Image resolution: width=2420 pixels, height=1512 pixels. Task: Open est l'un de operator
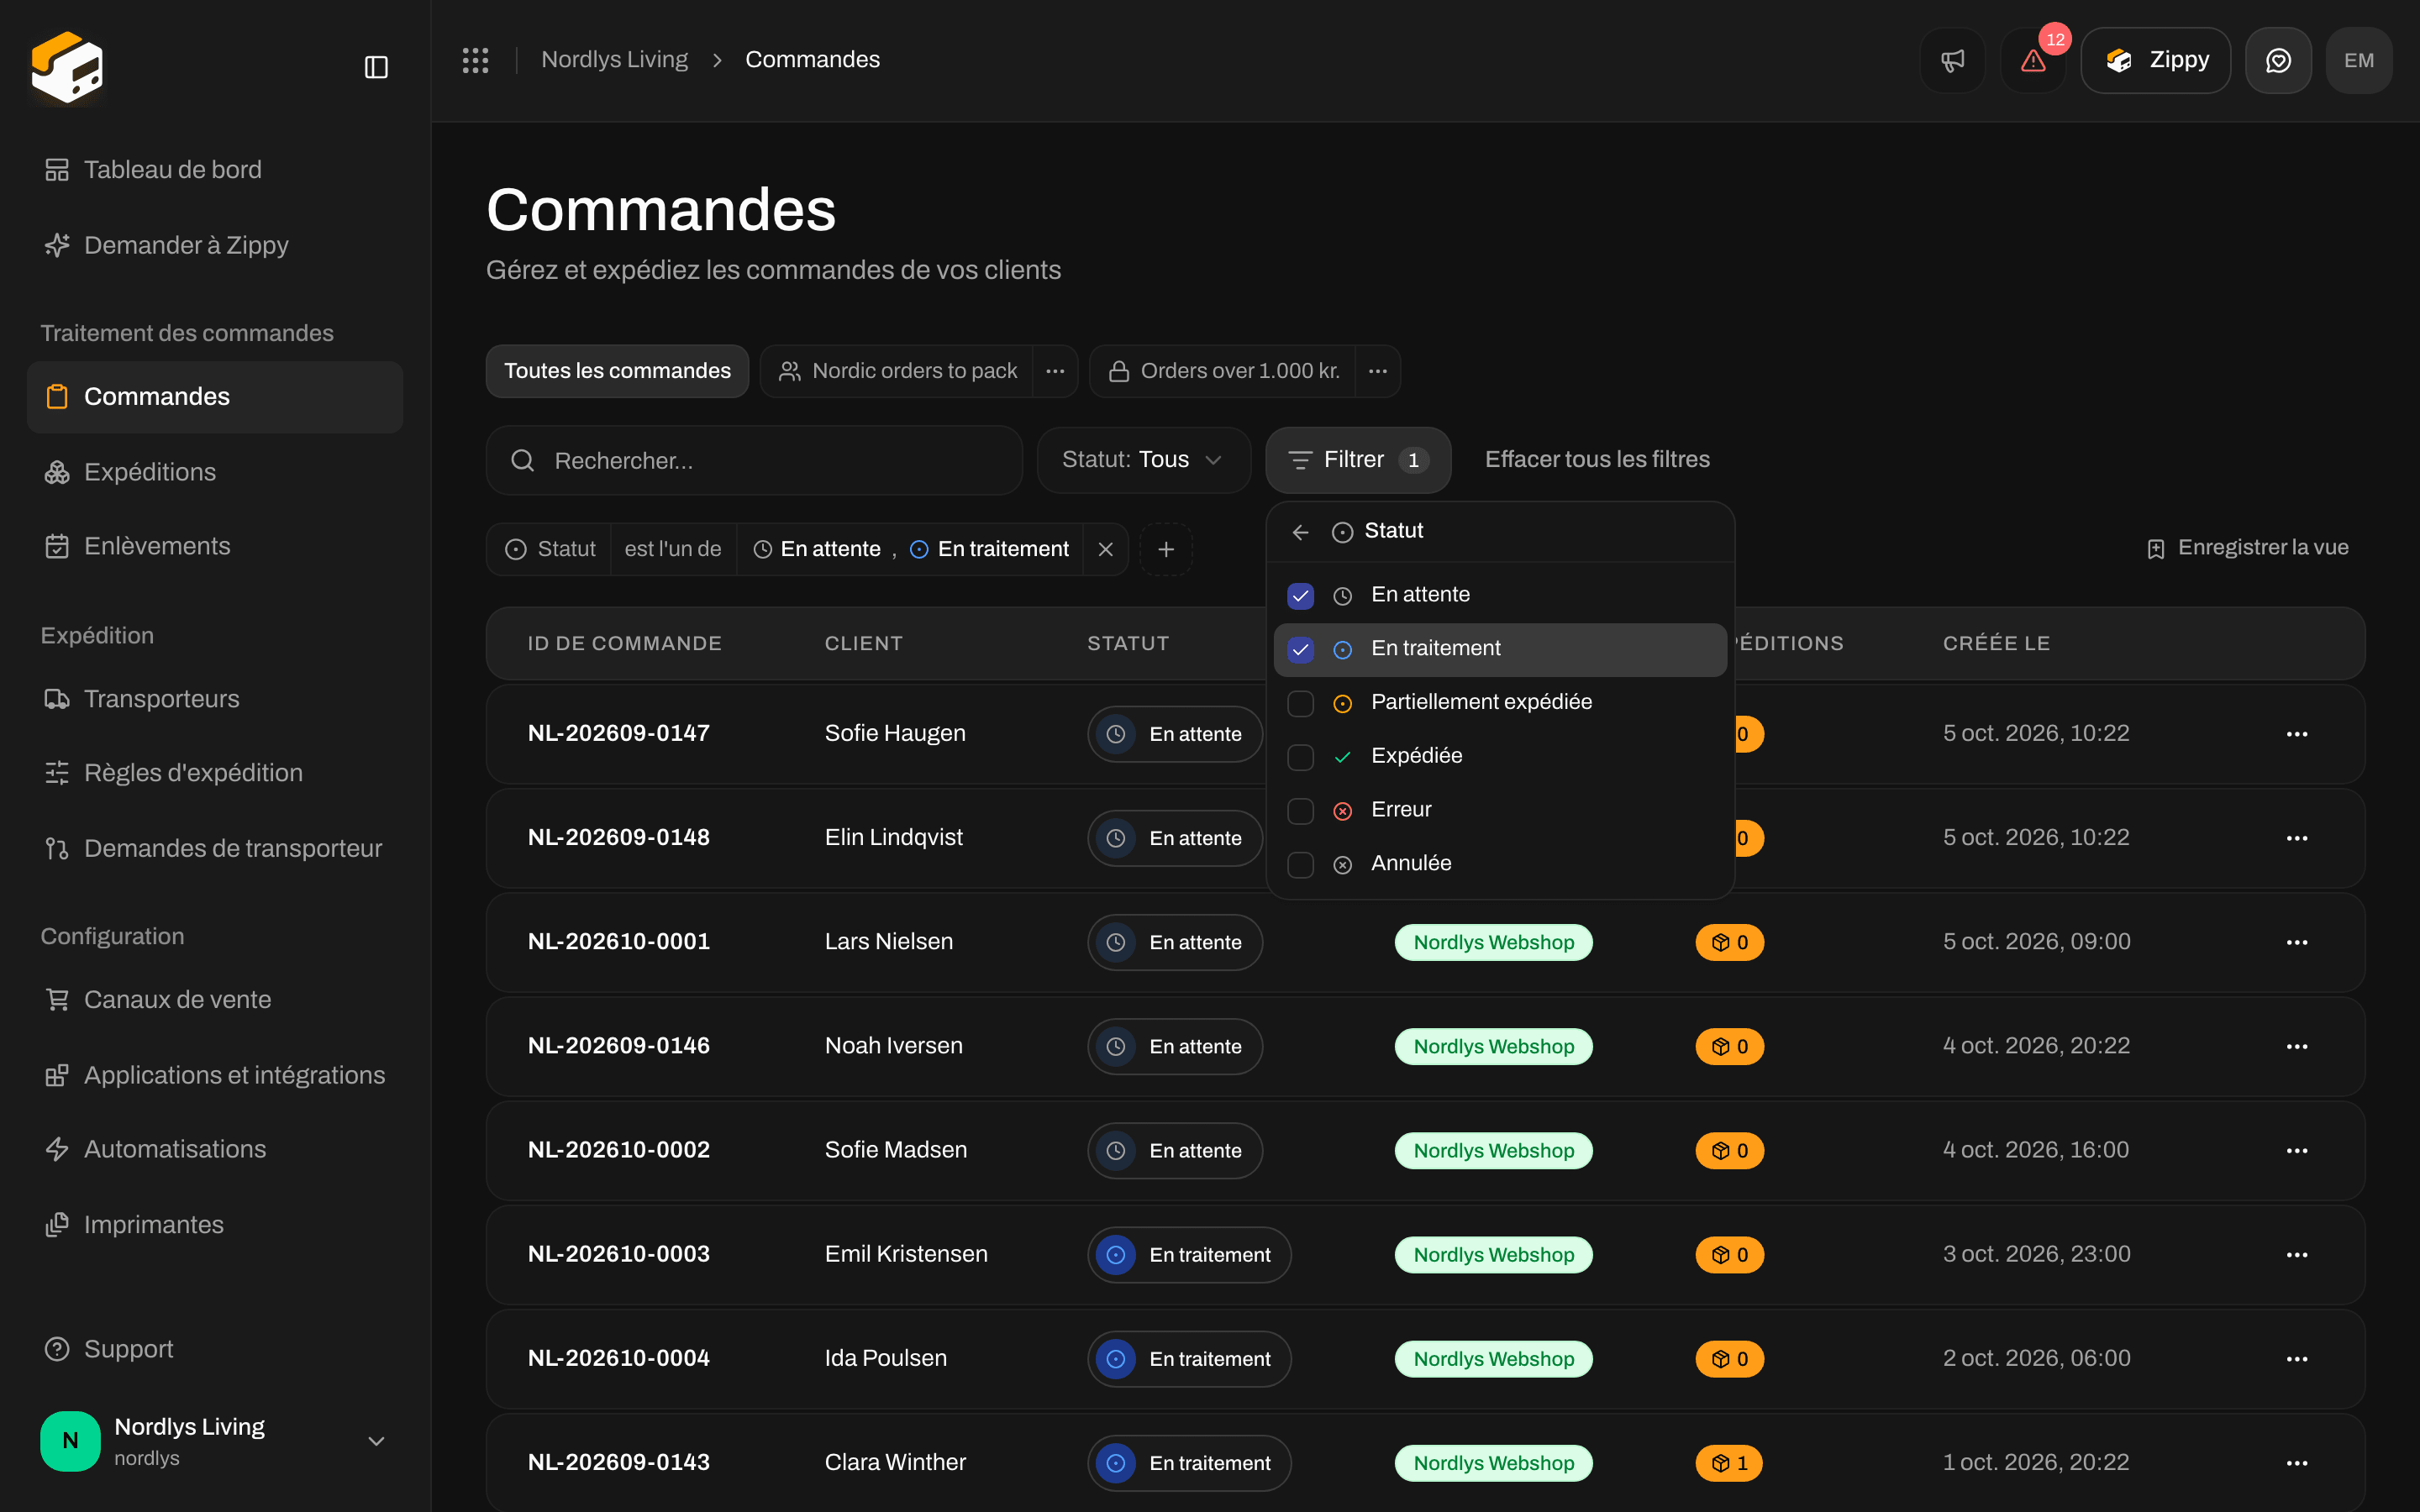[673, 549]
